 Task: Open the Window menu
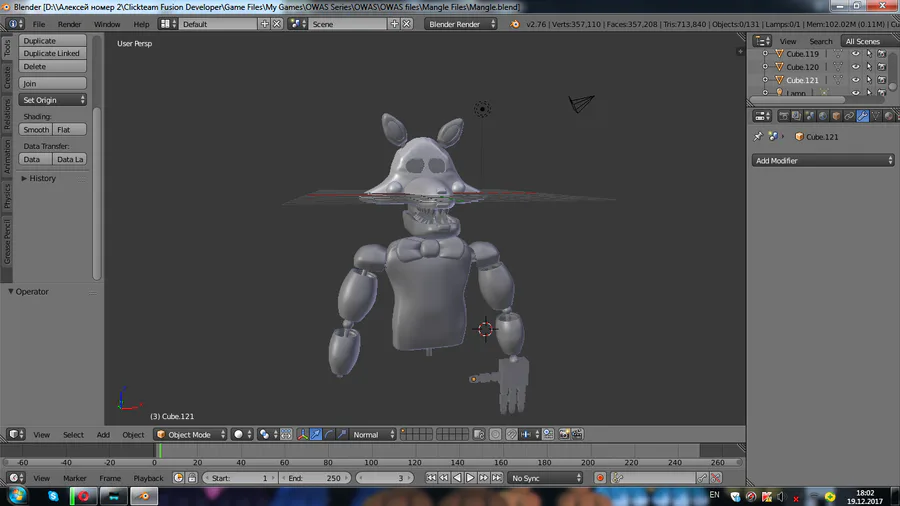coord(107,24)
